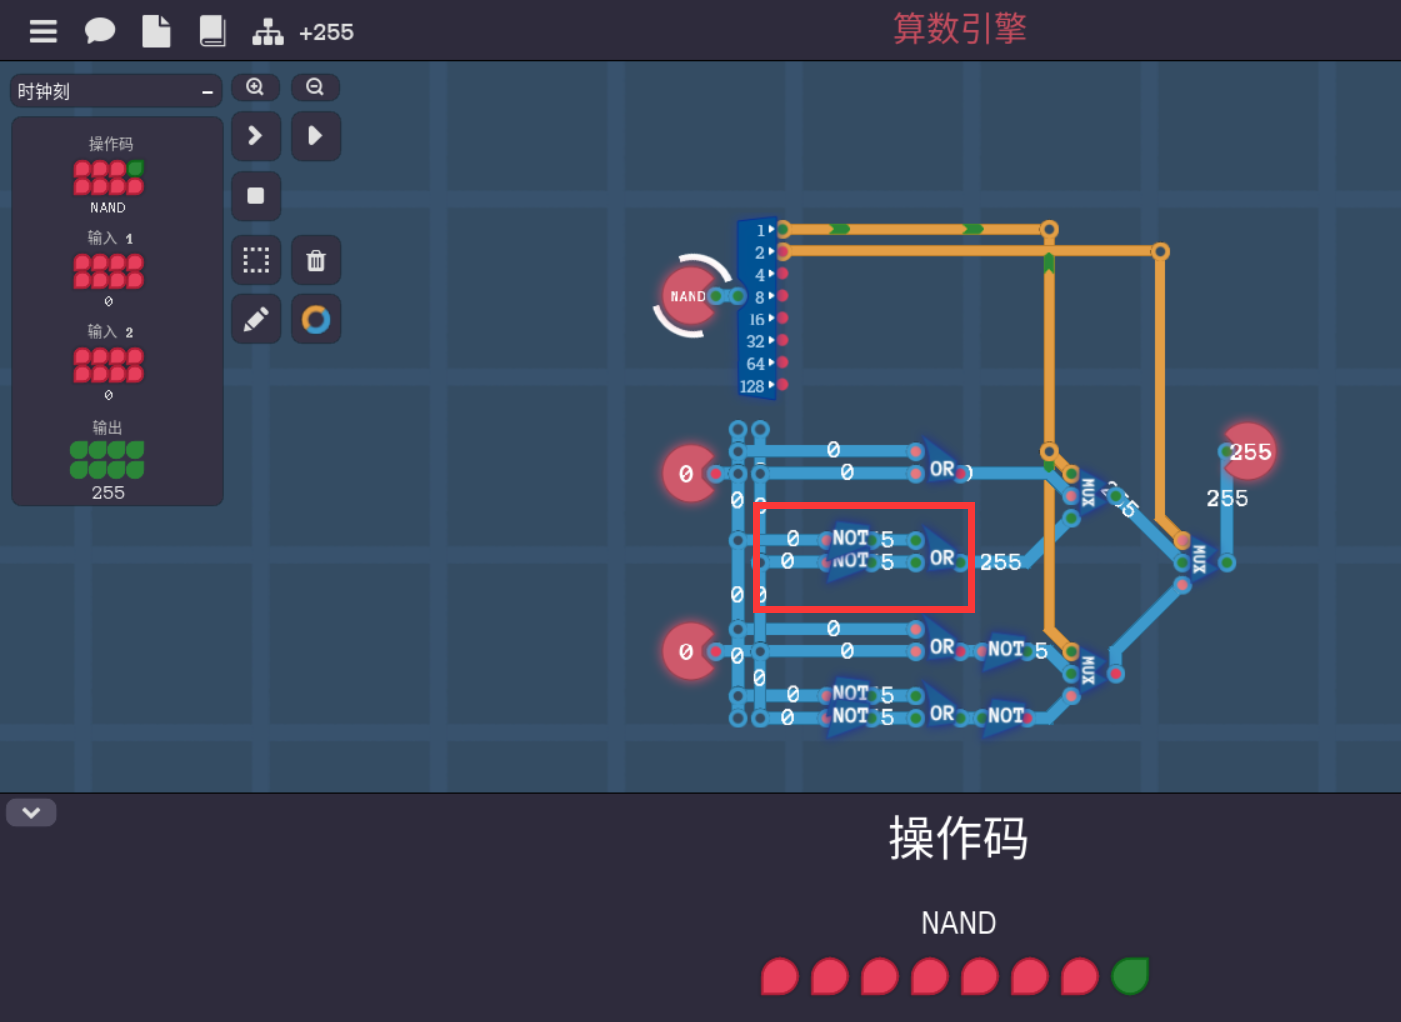Click the green output bits in the left panel
Image resolution: width=1401 pixels, height=1022 pixels.
pyautogui.click(x=107, y=460)
